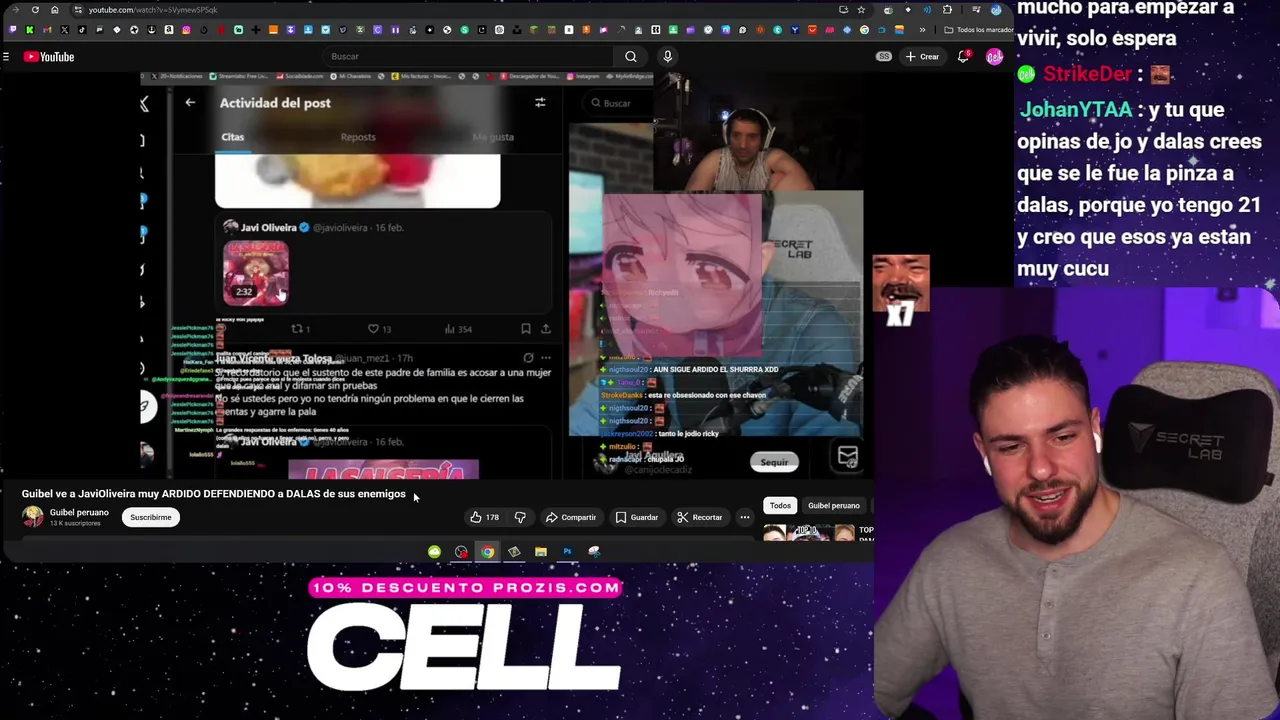Screen dimensions: 1280x720
Task: Open the Compartir share dialog
Action: point(571,517)
